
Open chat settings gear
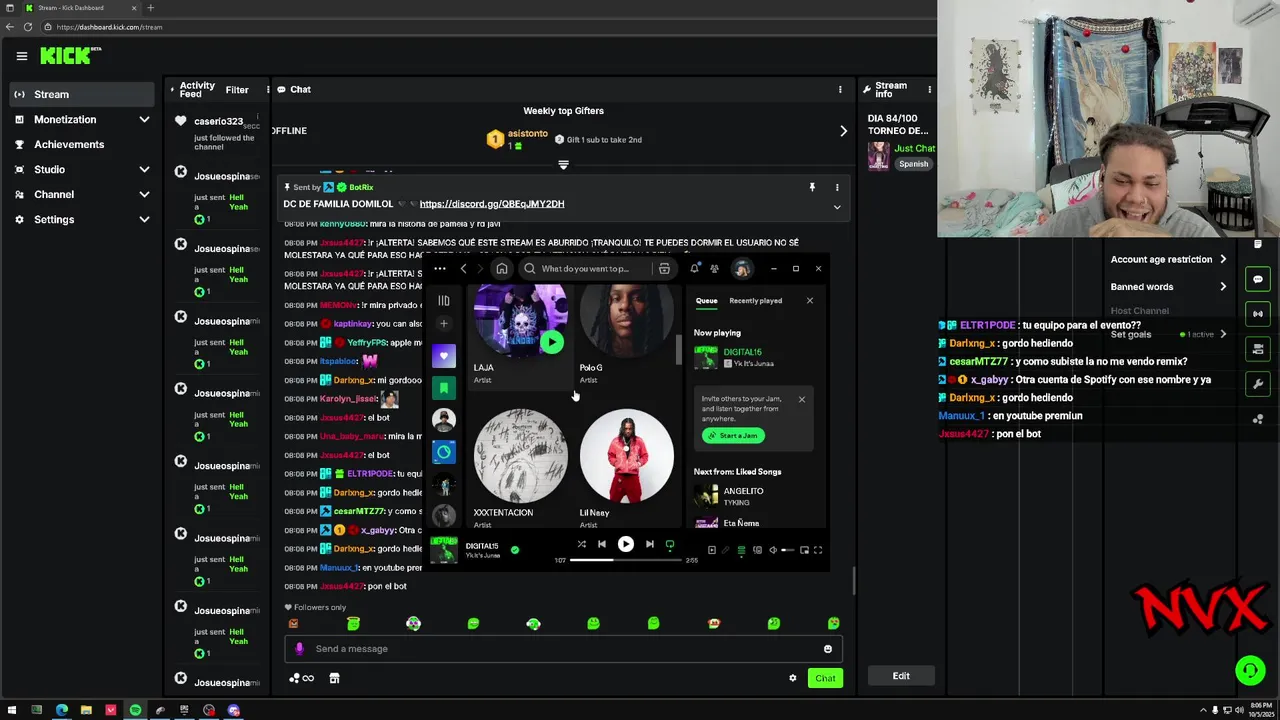pos(793,678)
